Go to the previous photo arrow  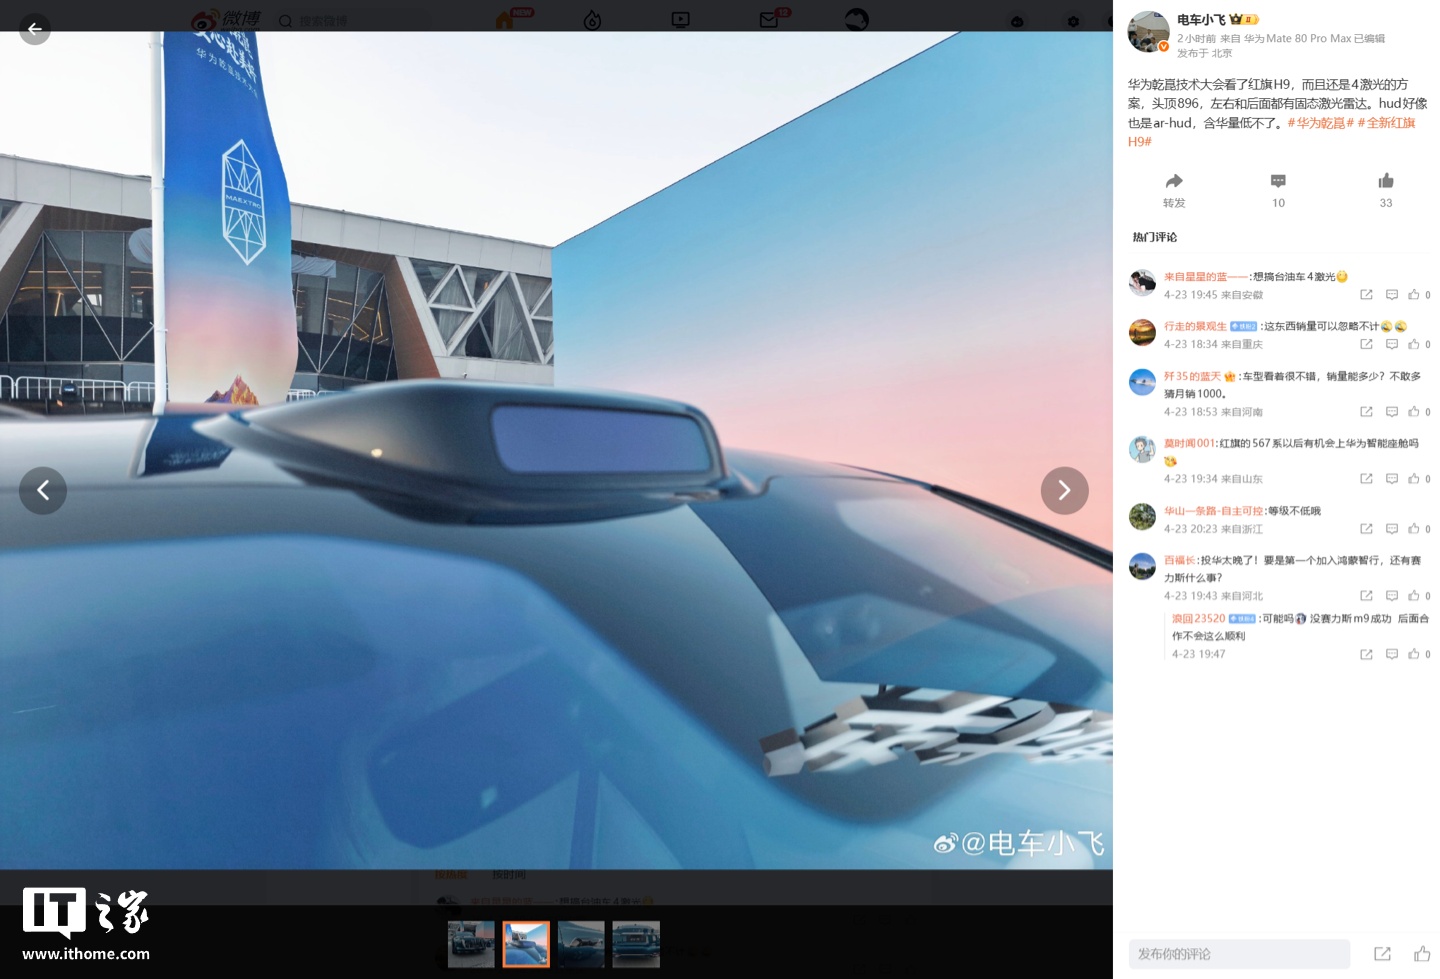click(43, 490)
